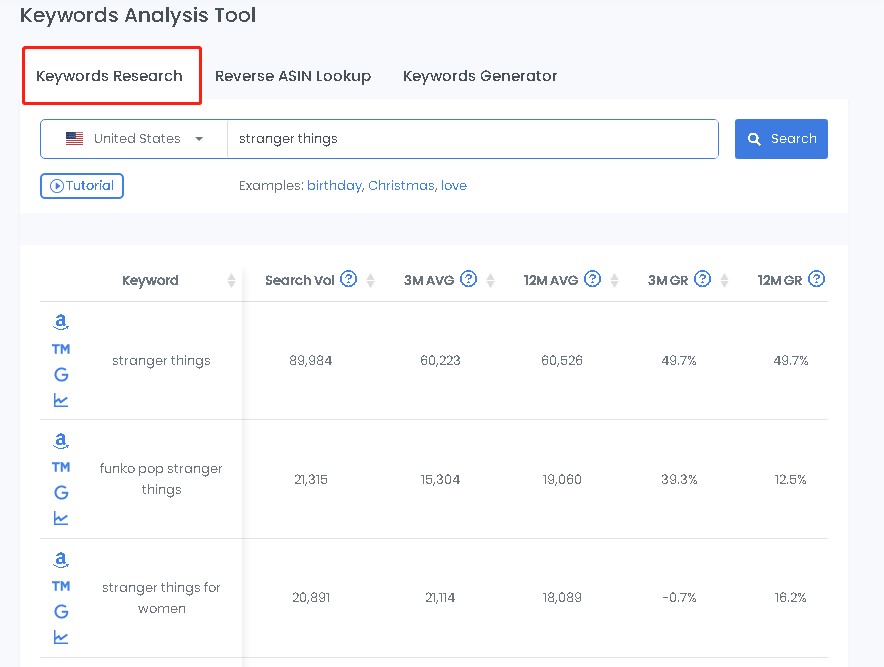Click the blue Search button

coord(781,139)
